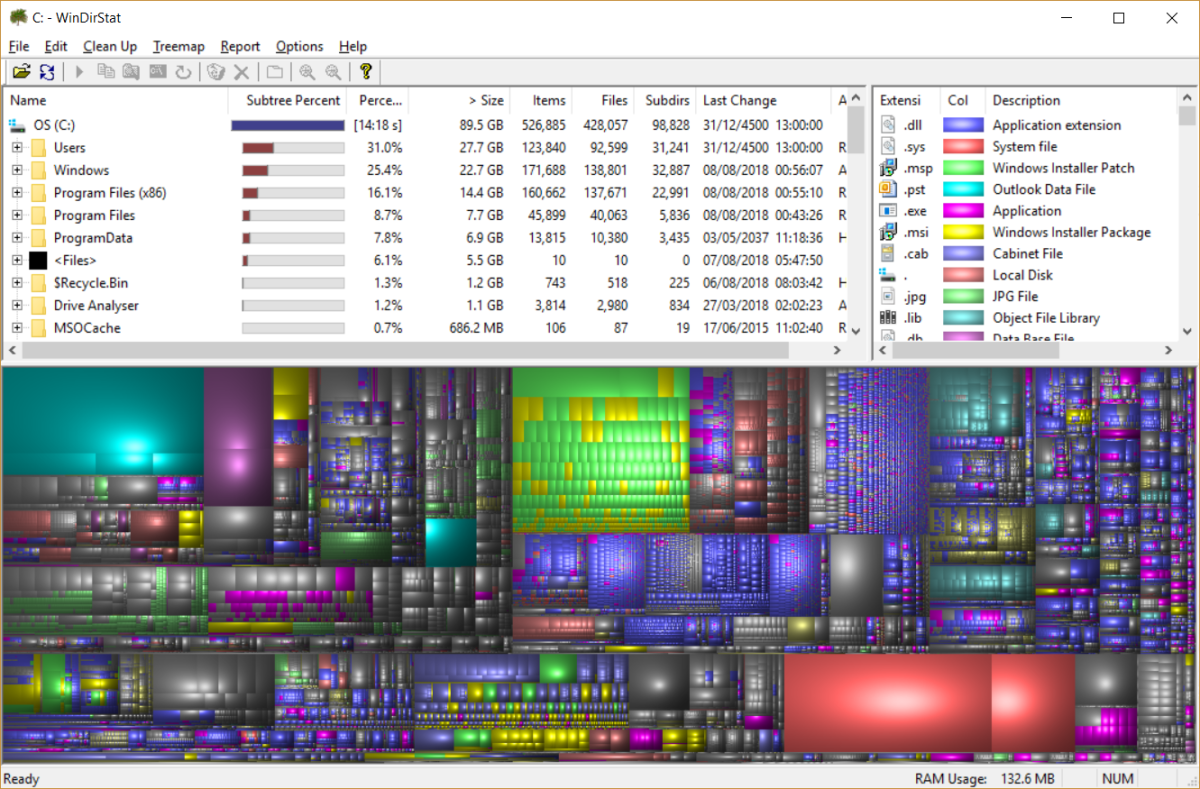Open the Treemap menu
This screenshot has width=1200, height=789.
[x=178, y=46]
